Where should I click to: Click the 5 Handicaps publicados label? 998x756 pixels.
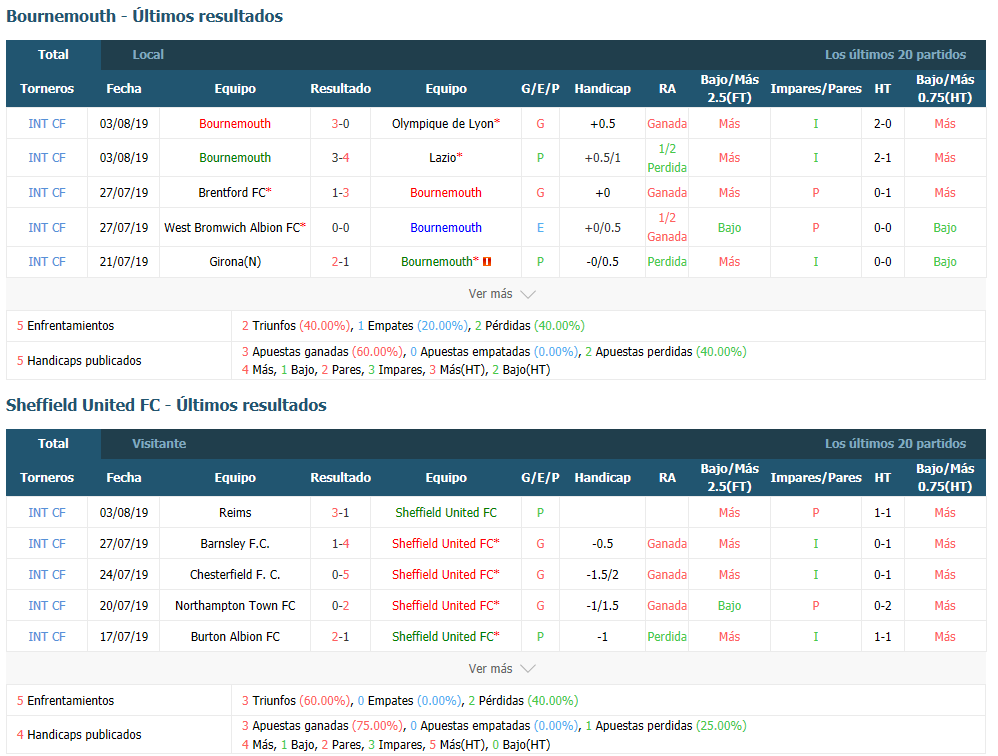(79, 360)
